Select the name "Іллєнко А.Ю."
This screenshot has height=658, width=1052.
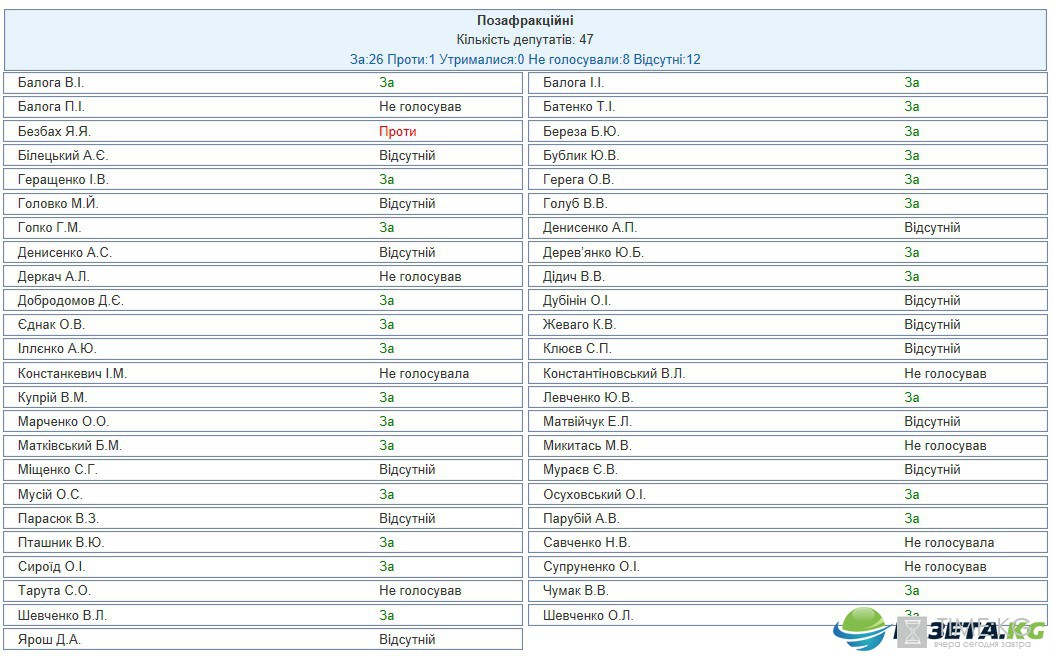tap(57, 349)
